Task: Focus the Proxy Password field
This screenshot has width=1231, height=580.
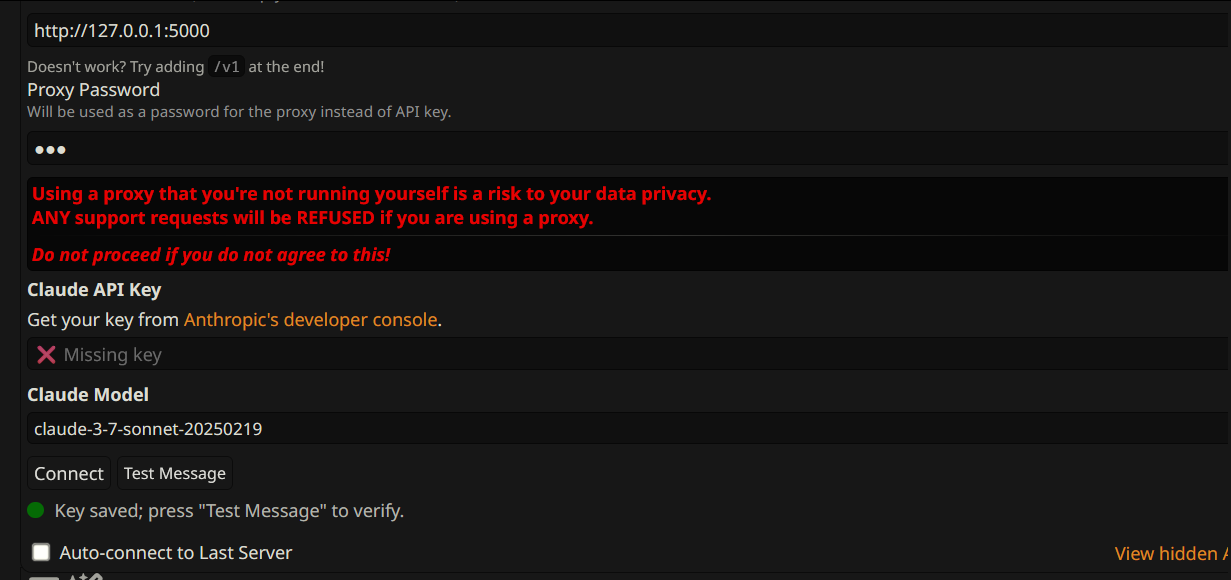Action: [629, 148]
